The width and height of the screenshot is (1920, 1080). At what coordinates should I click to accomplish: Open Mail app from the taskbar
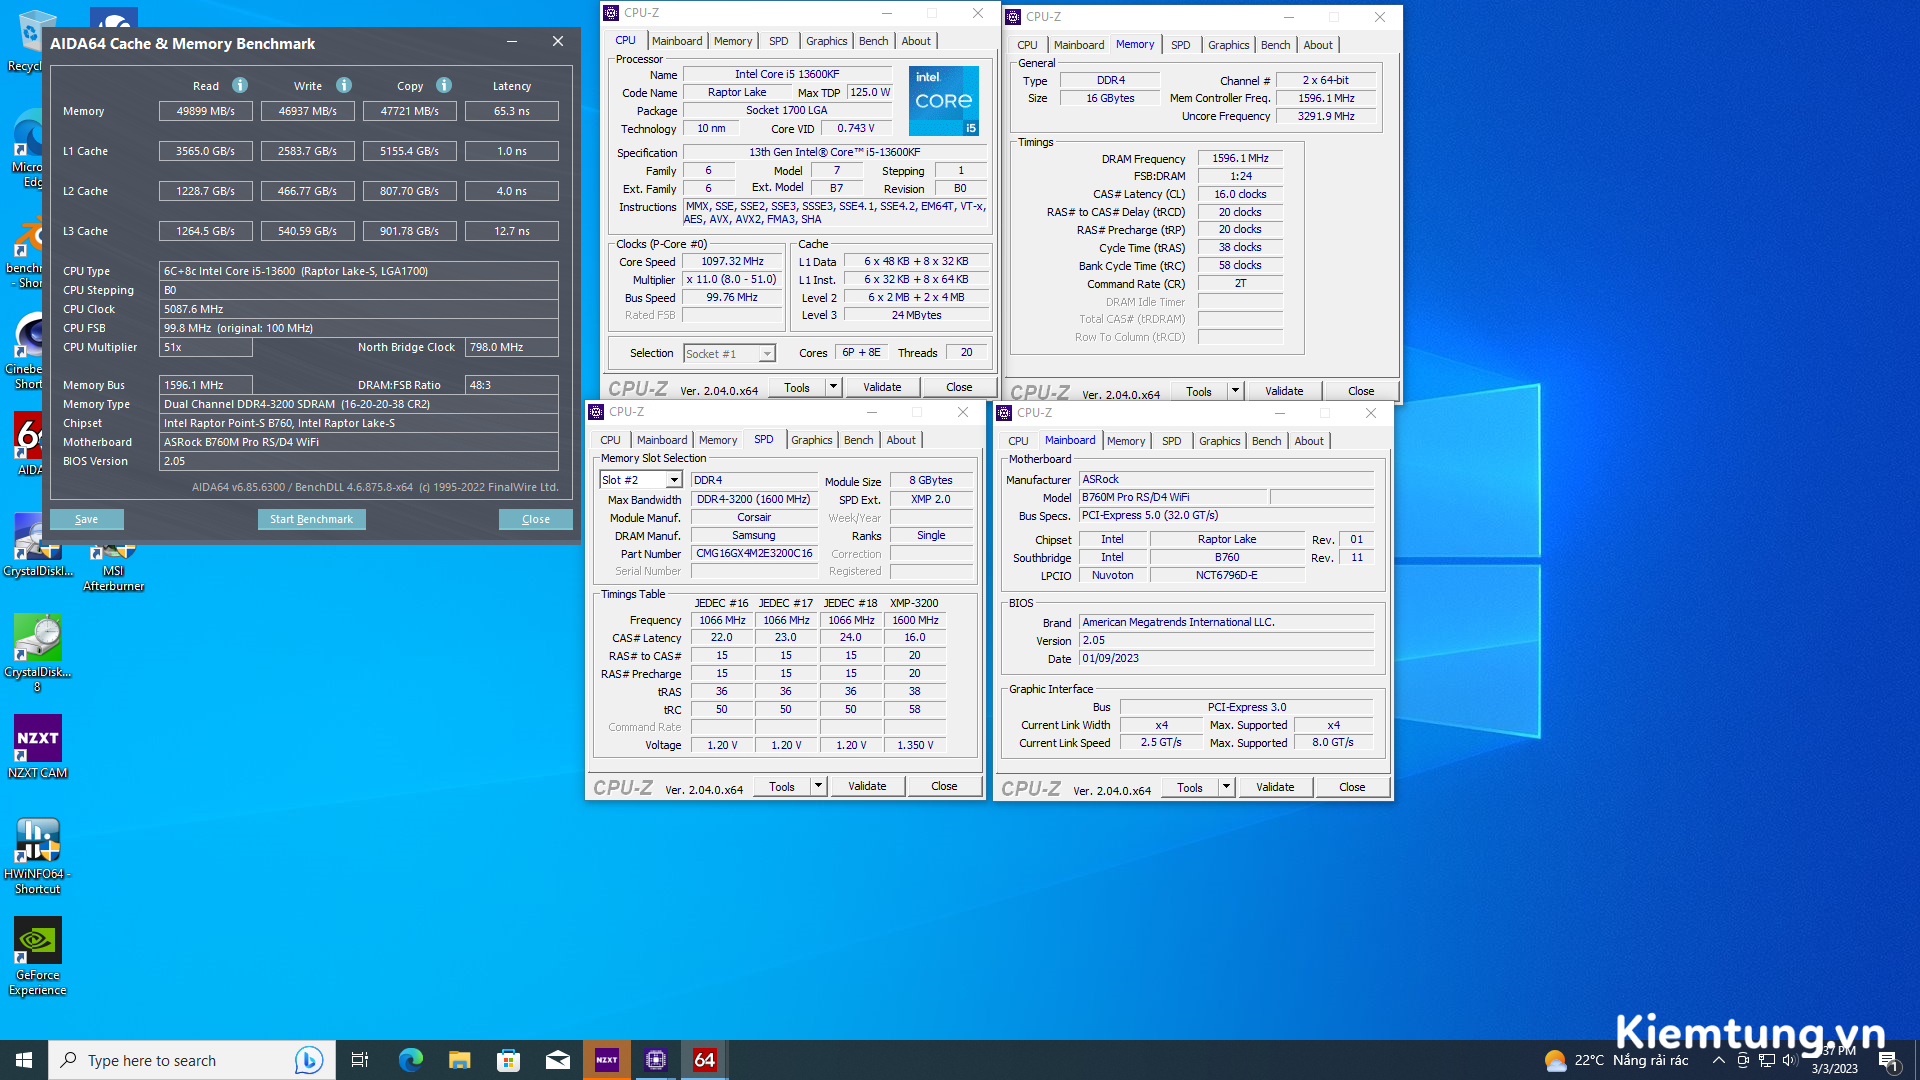[x=558, y=1060]
